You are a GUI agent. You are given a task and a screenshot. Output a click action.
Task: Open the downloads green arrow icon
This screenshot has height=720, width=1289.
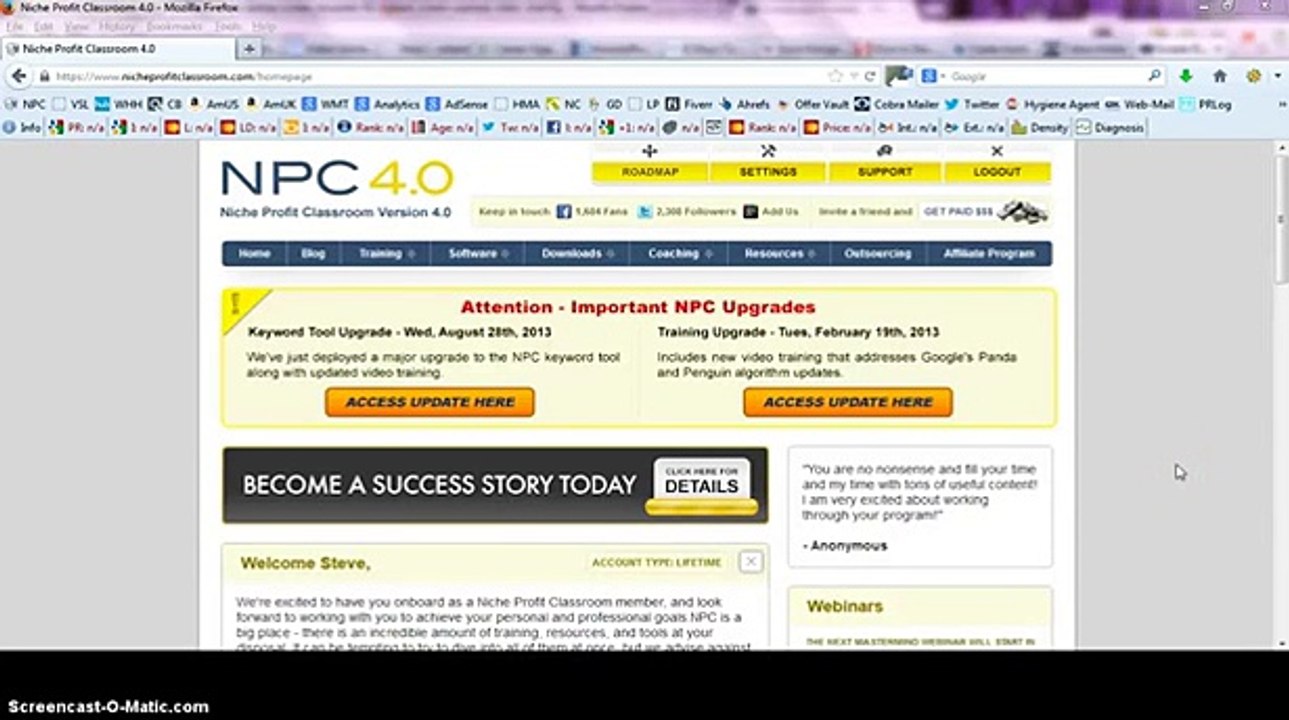pyautogui.click(x=1186, y=76)
